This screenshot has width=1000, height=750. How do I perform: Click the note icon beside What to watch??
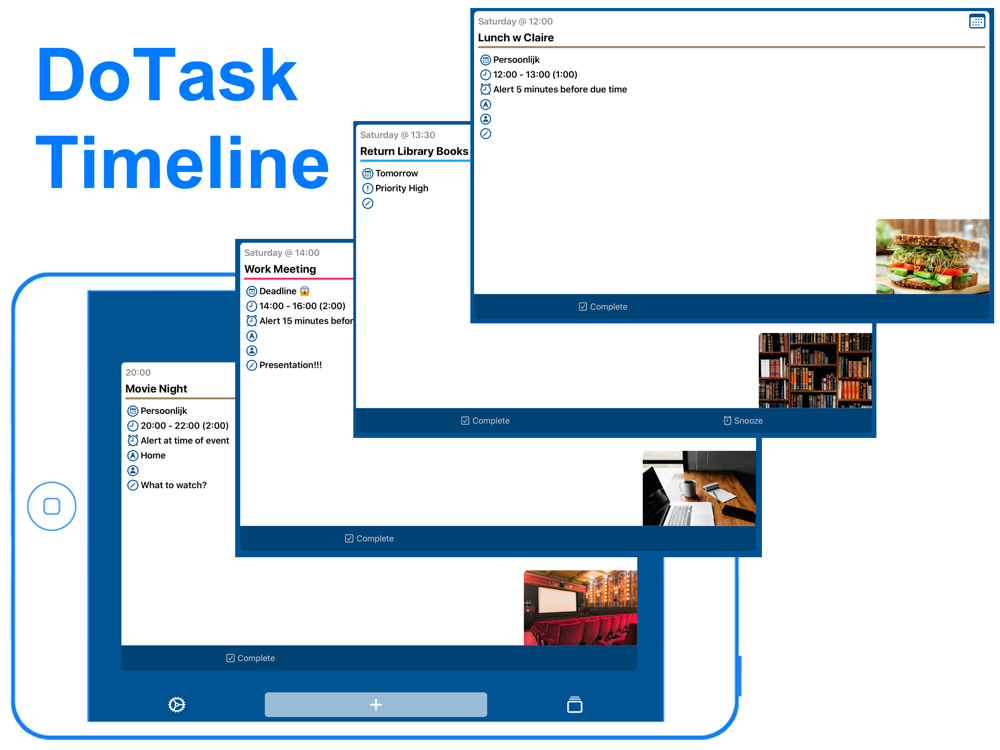click(x=133, y=485)
